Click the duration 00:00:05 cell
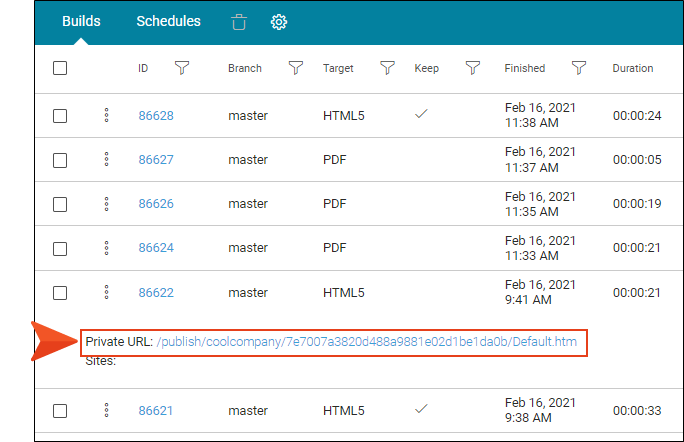This screenshot has width=684, height=442. click(637, 160)
